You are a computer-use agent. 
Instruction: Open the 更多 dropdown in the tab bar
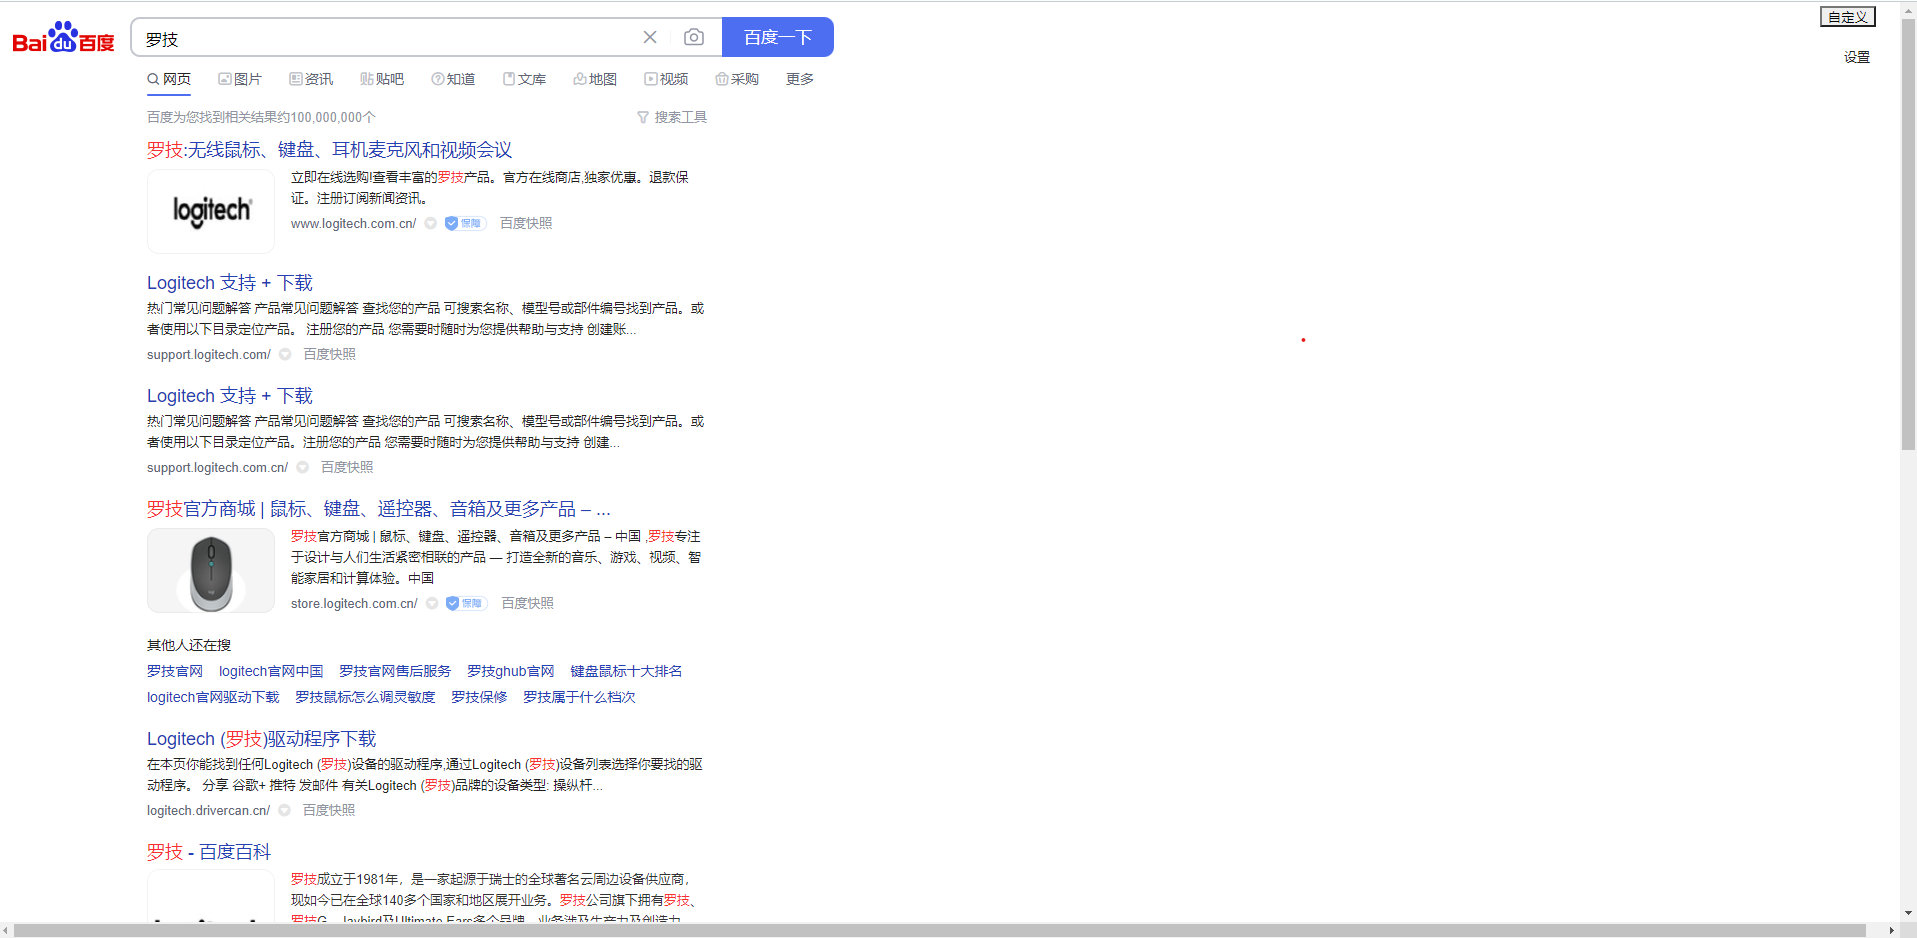798,79
